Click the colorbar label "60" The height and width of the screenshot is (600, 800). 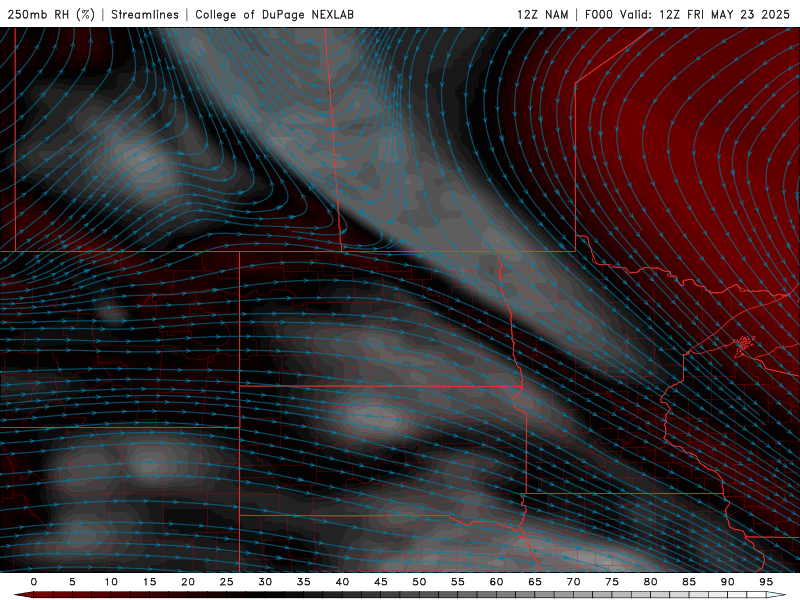pyautogui.click(x=496, y=582)
